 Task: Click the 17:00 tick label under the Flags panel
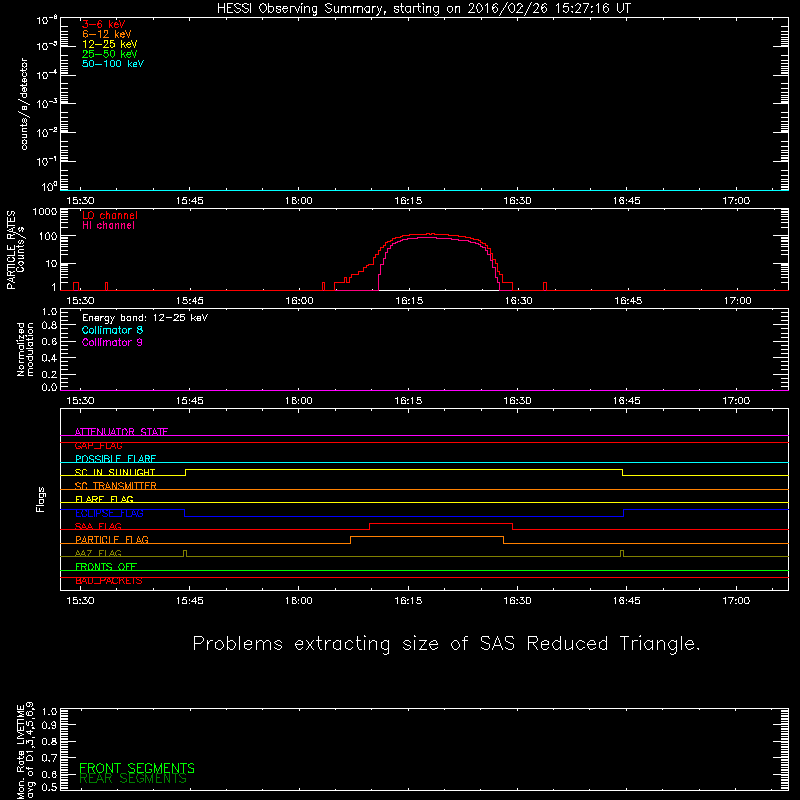click(736, 601)
